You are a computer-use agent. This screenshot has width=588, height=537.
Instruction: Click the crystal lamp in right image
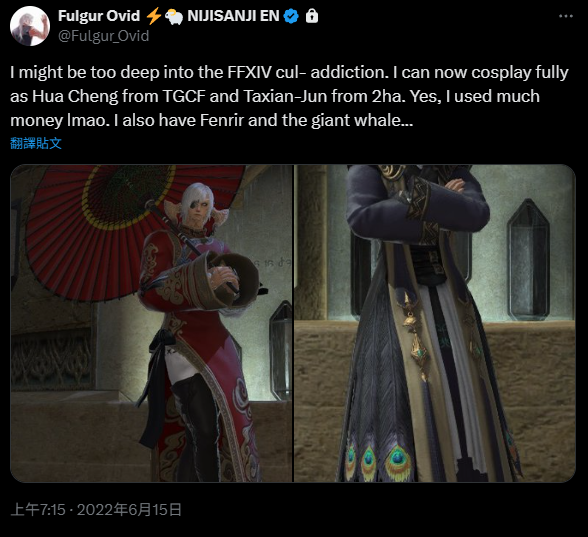coord(528,259)
